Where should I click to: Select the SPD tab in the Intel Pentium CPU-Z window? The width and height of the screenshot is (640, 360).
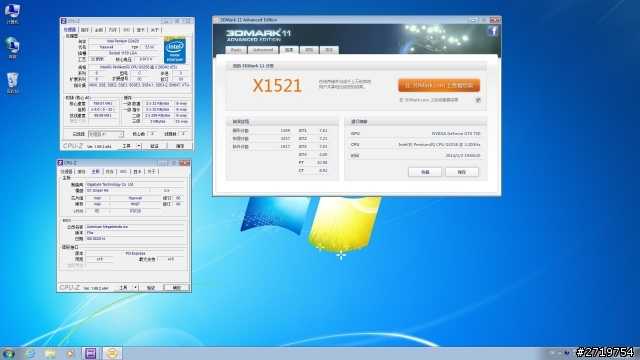click(127, 30)
